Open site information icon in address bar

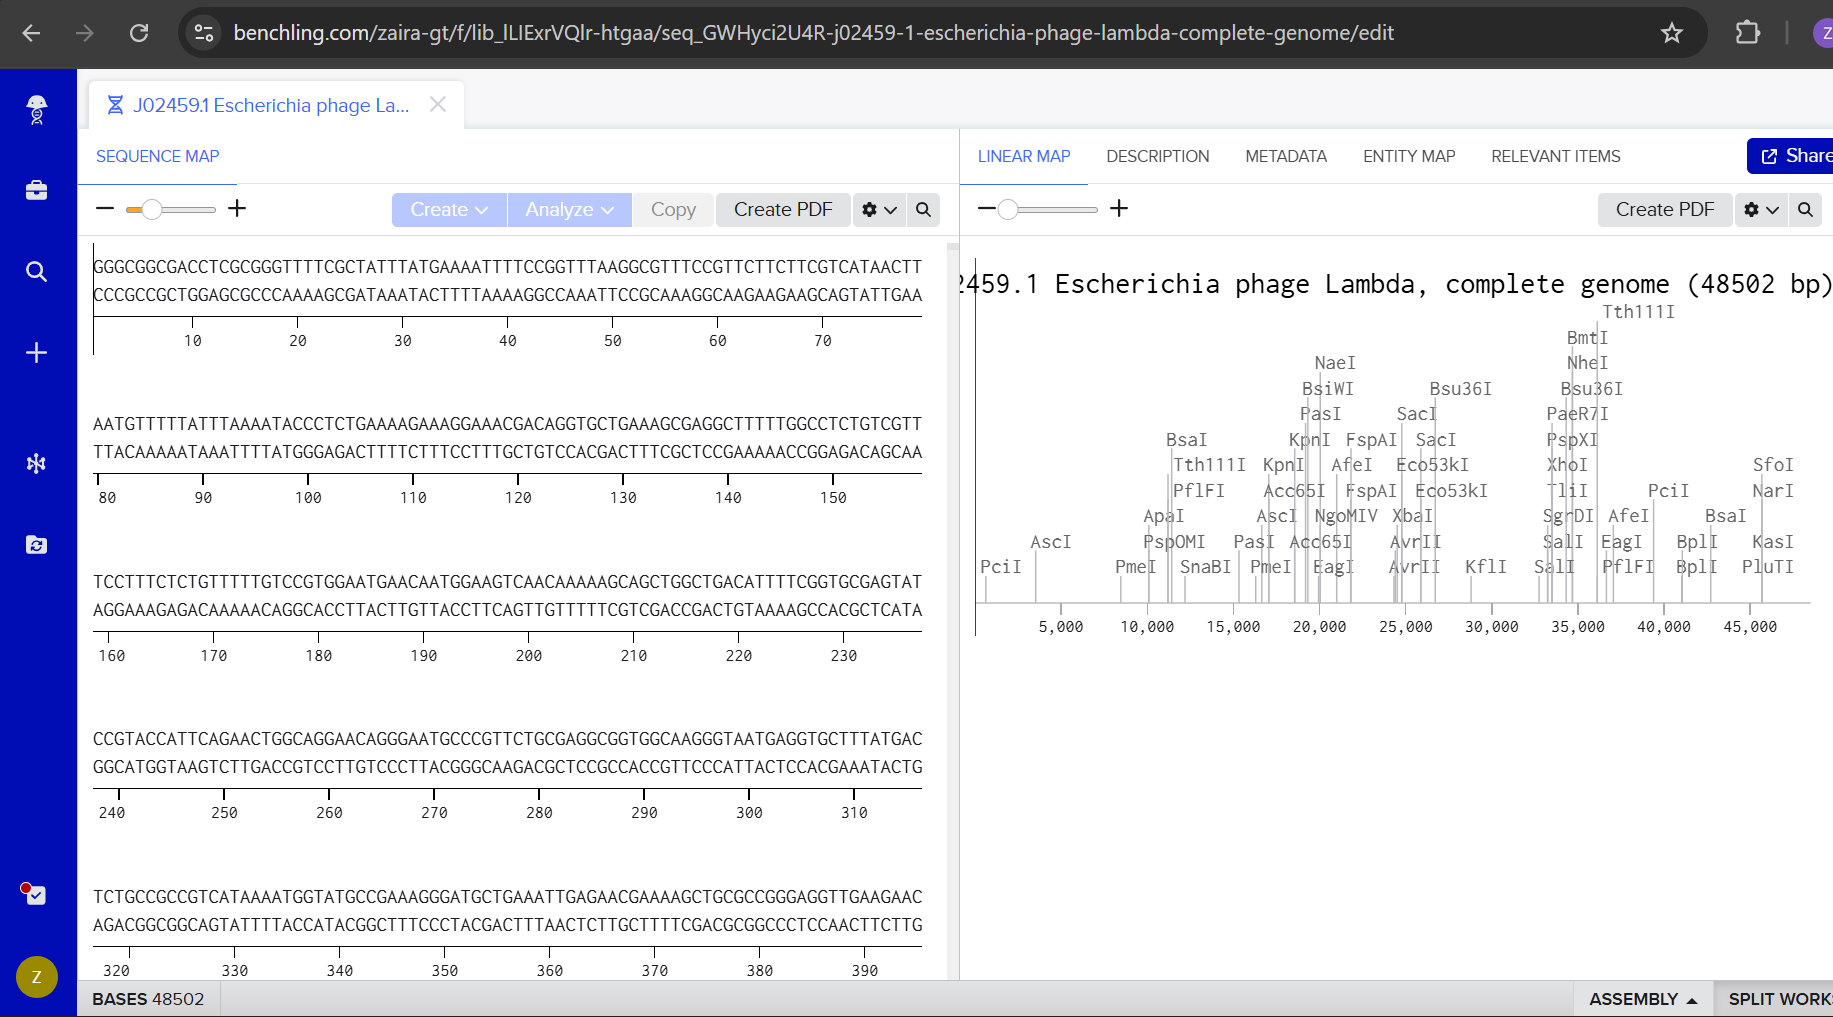point(204,33)
